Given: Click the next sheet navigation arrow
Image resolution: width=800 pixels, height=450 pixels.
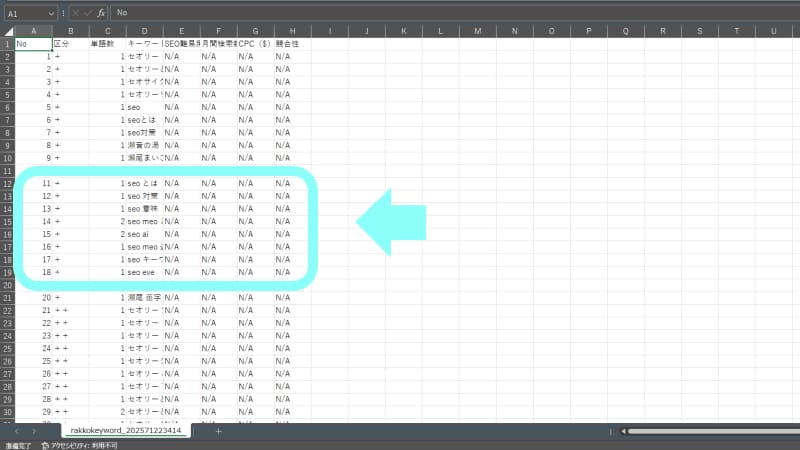Looking at the screenshot, I should pyautogui.click(x=34, y=431).
